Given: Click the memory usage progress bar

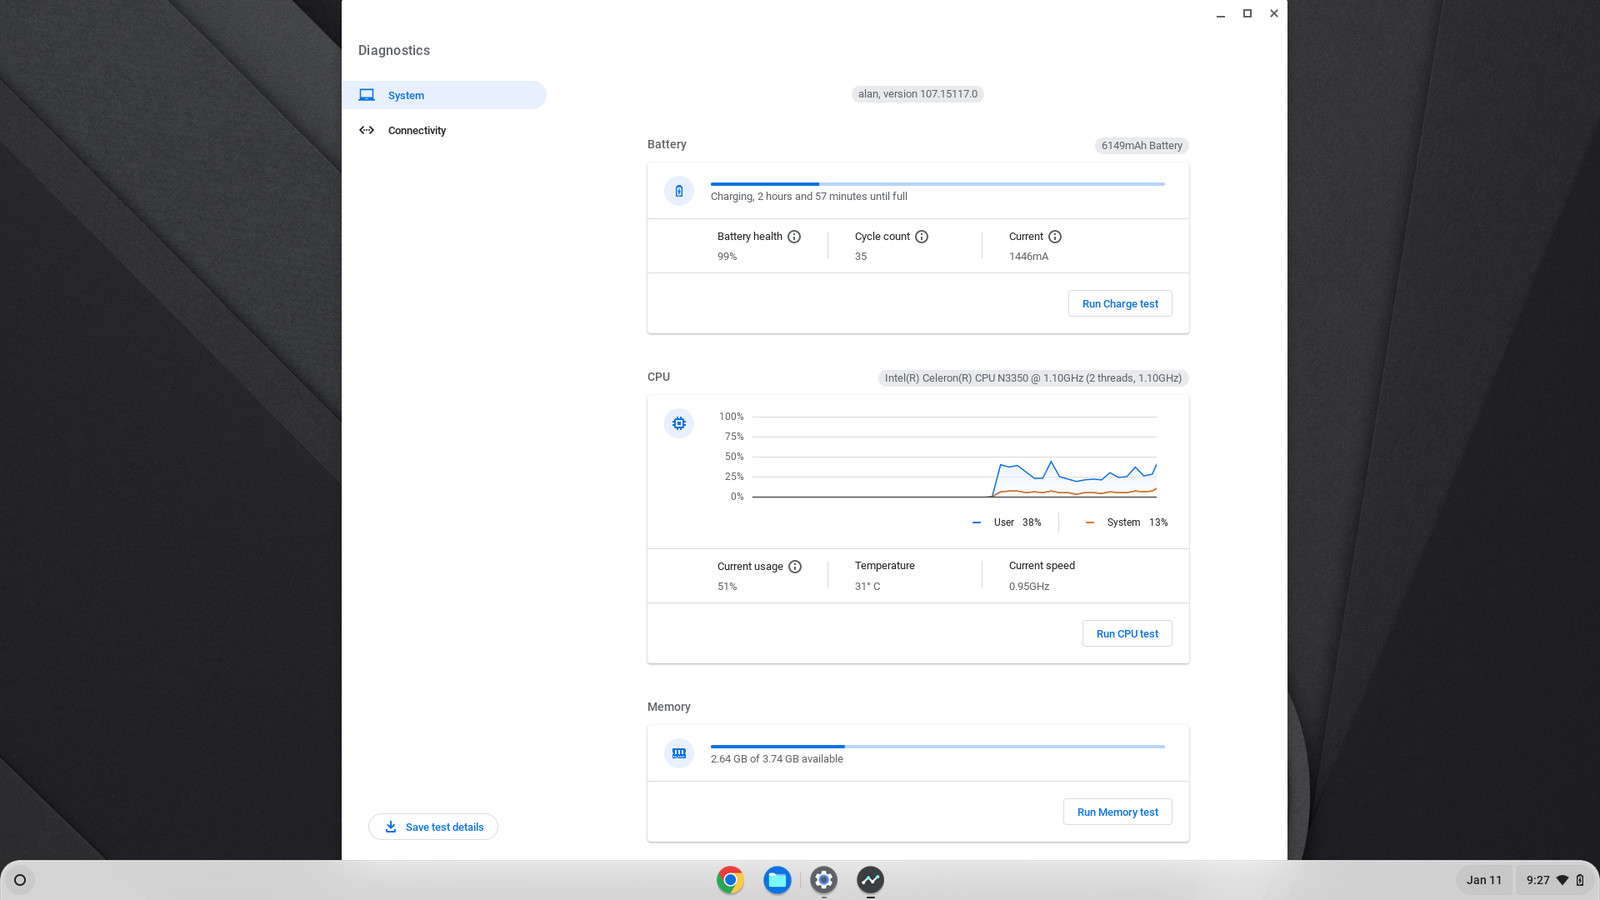Looking at the screenshot, I should pyautogui.click(x=938, y=746).
